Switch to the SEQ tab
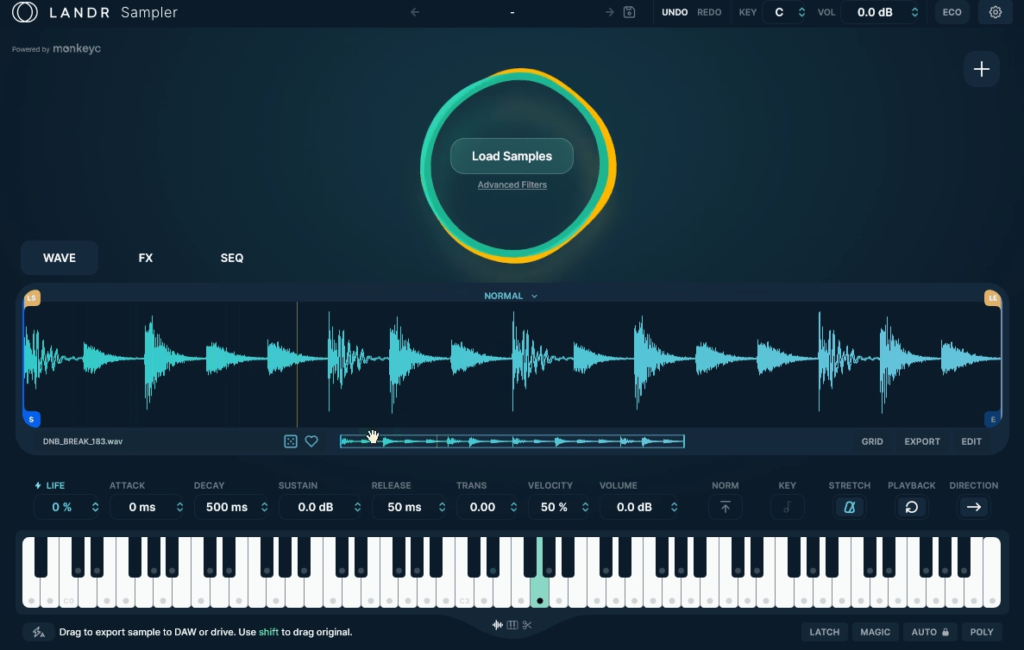 [232, 258]
